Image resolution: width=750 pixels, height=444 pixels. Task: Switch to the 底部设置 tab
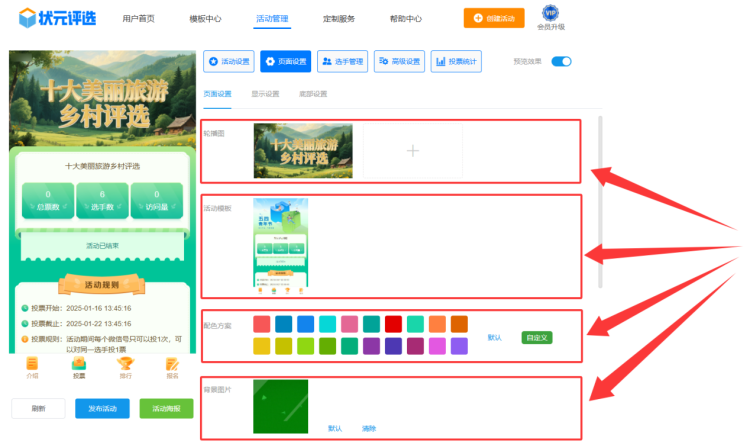point(312,94)
